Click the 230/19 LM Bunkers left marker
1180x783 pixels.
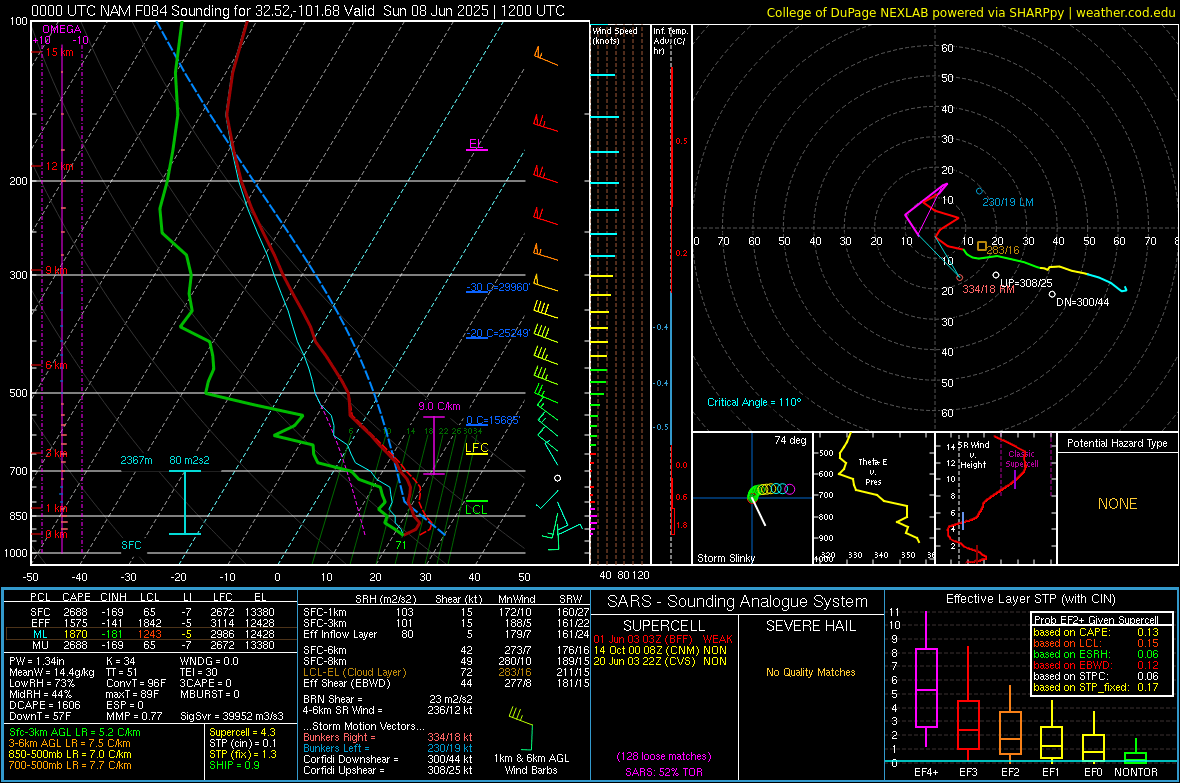click(x=979, y=191)
